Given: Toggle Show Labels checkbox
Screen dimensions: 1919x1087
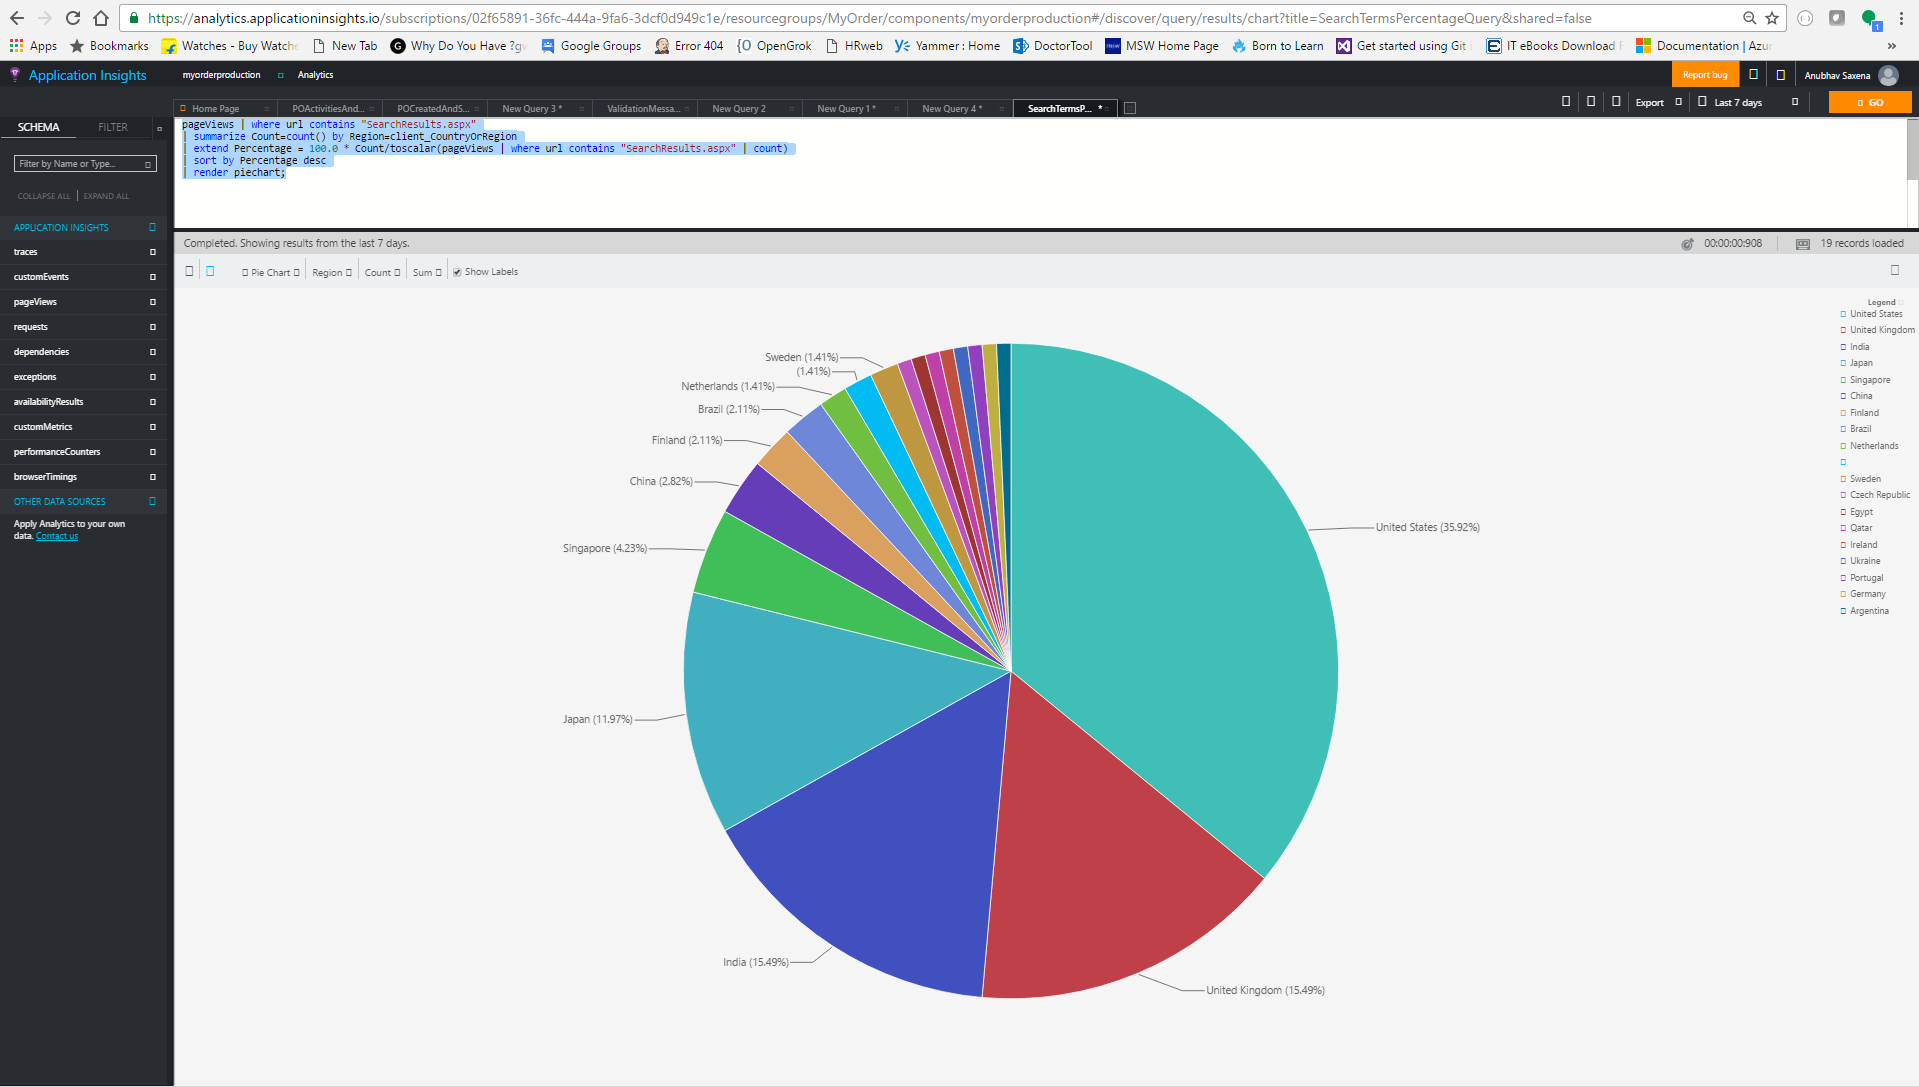Looking at the screenshot, I should (x=457, y=272).
